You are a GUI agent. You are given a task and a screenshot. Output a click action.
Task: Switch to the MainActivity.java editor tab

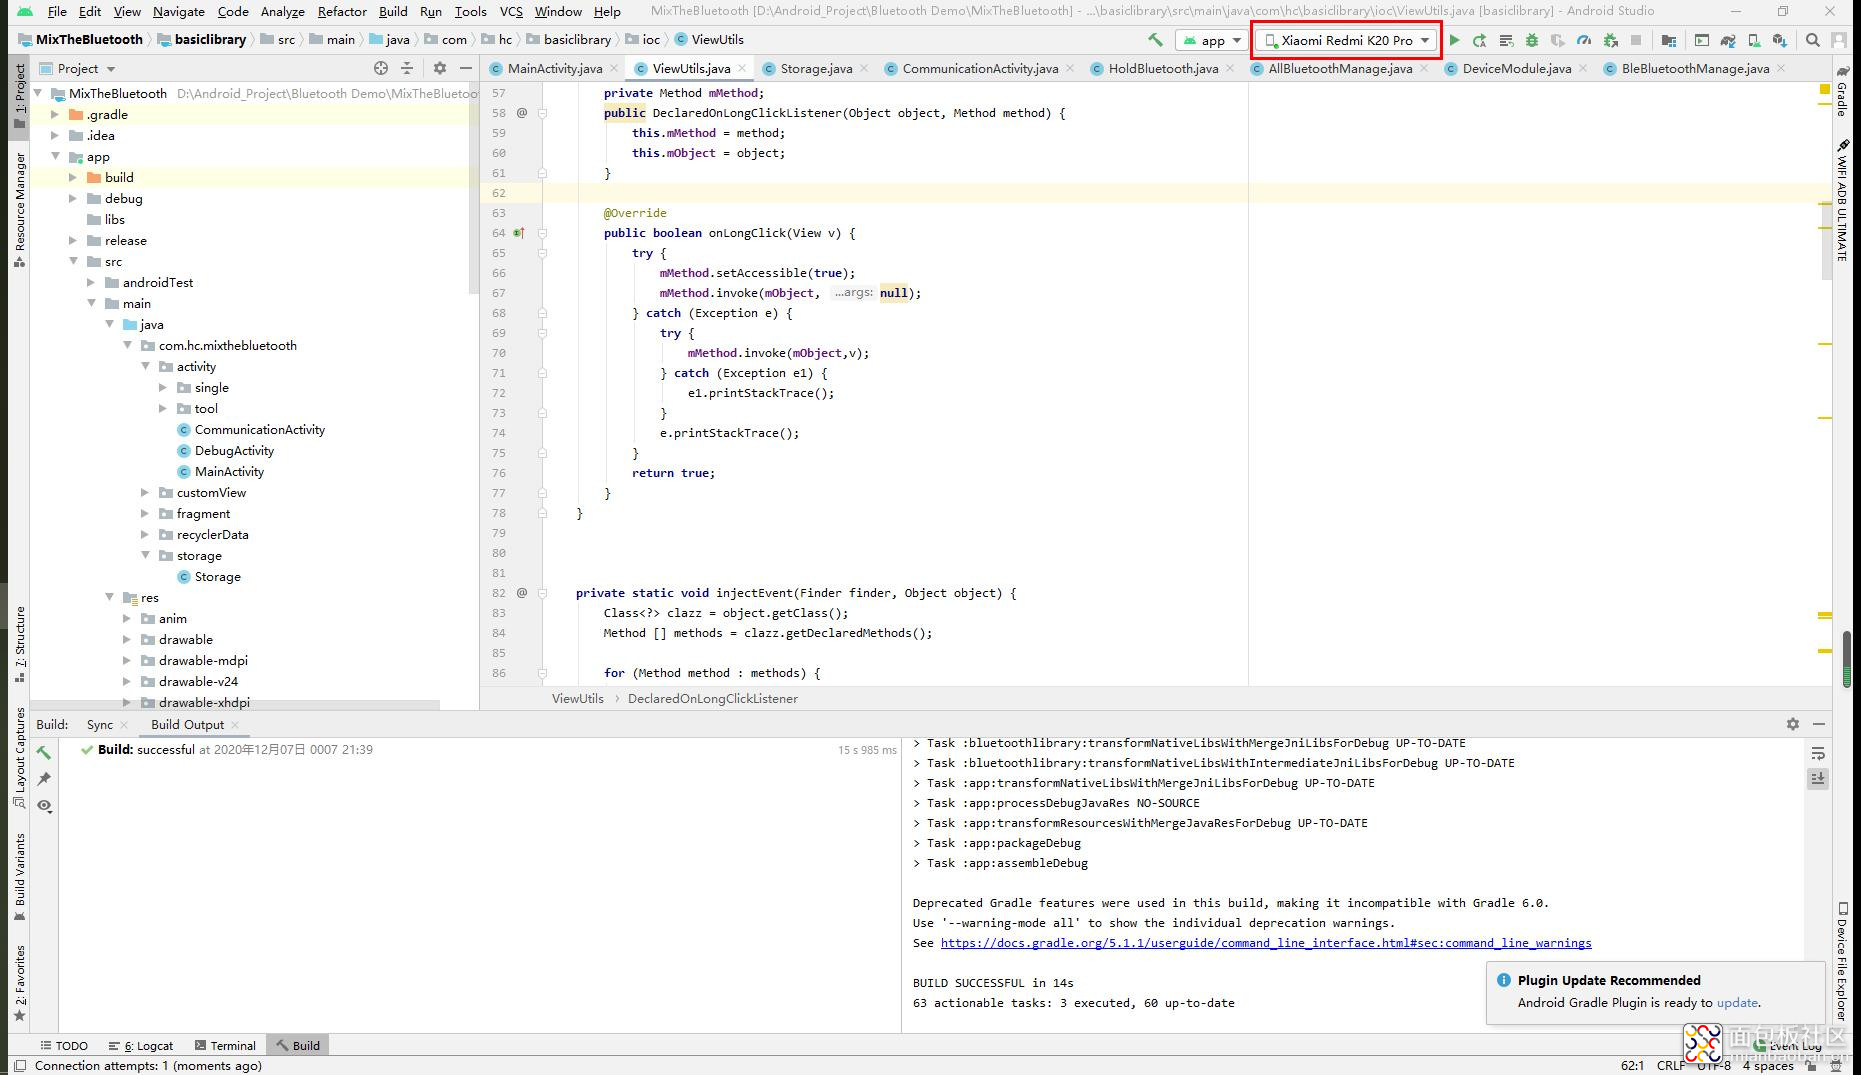click(x=555, y=69)
